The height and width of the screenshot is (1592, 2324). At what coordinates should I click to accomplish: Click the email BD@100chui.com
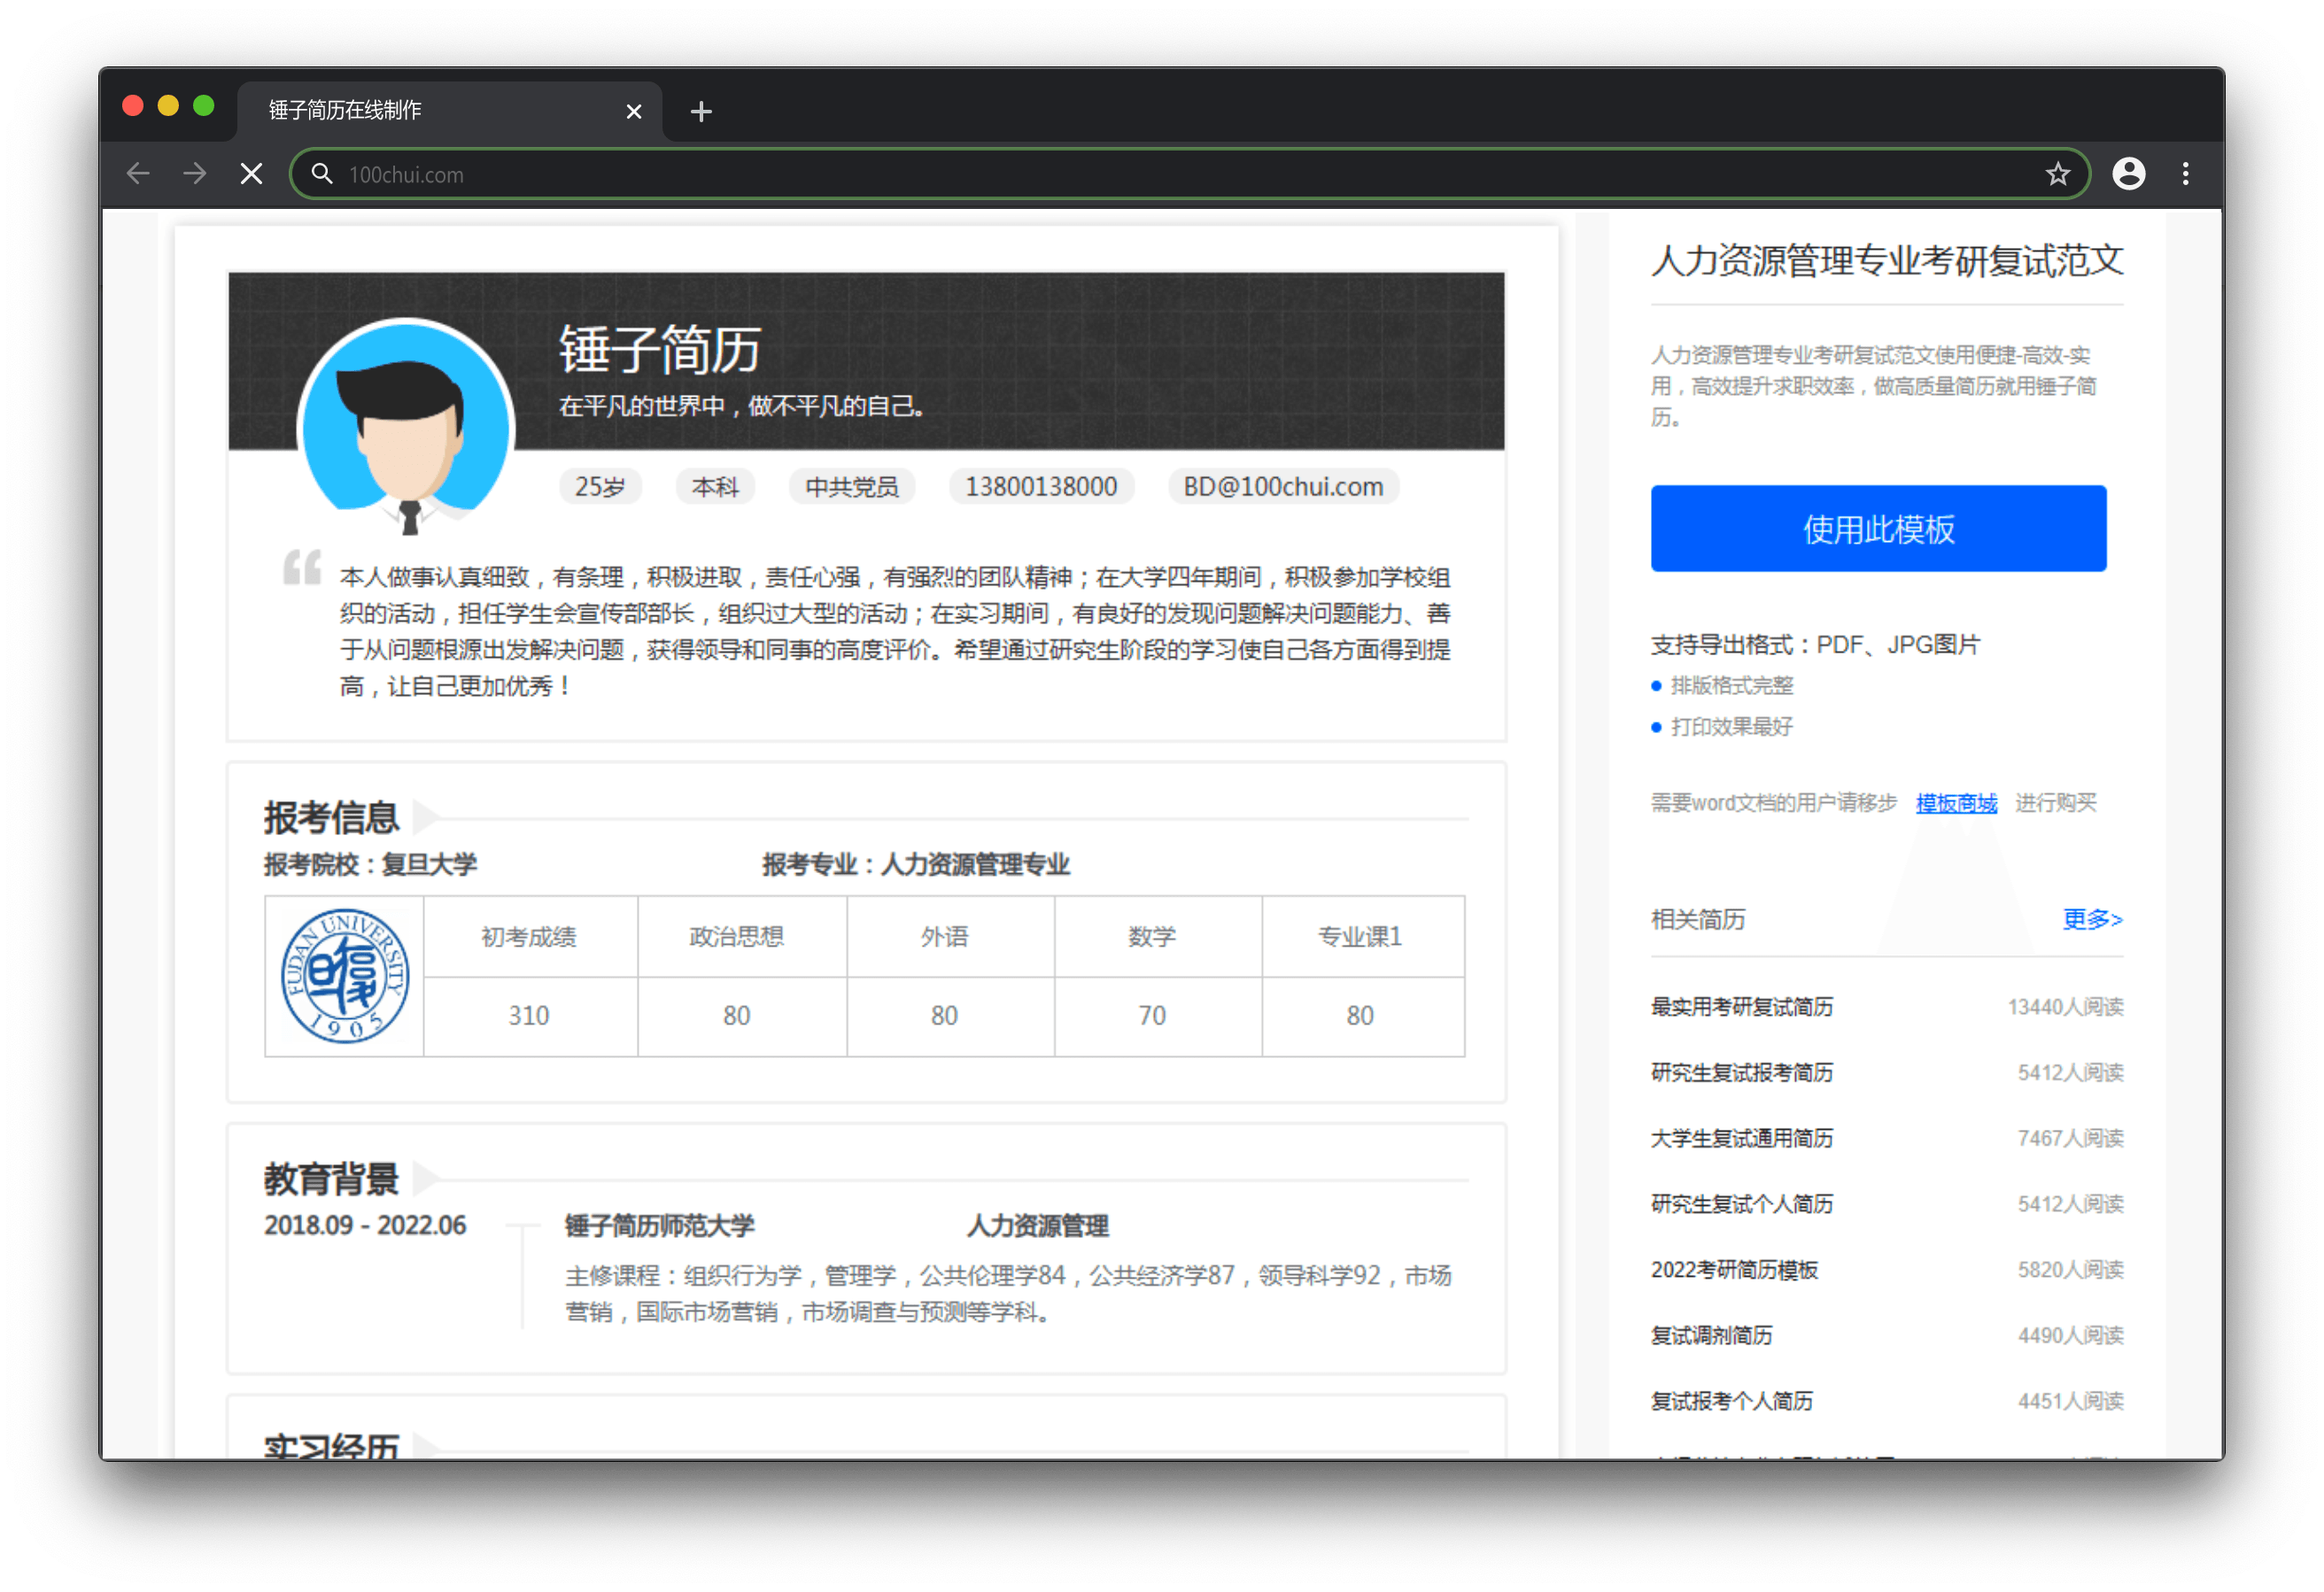pyautogui.click(x=1283, y=487)
